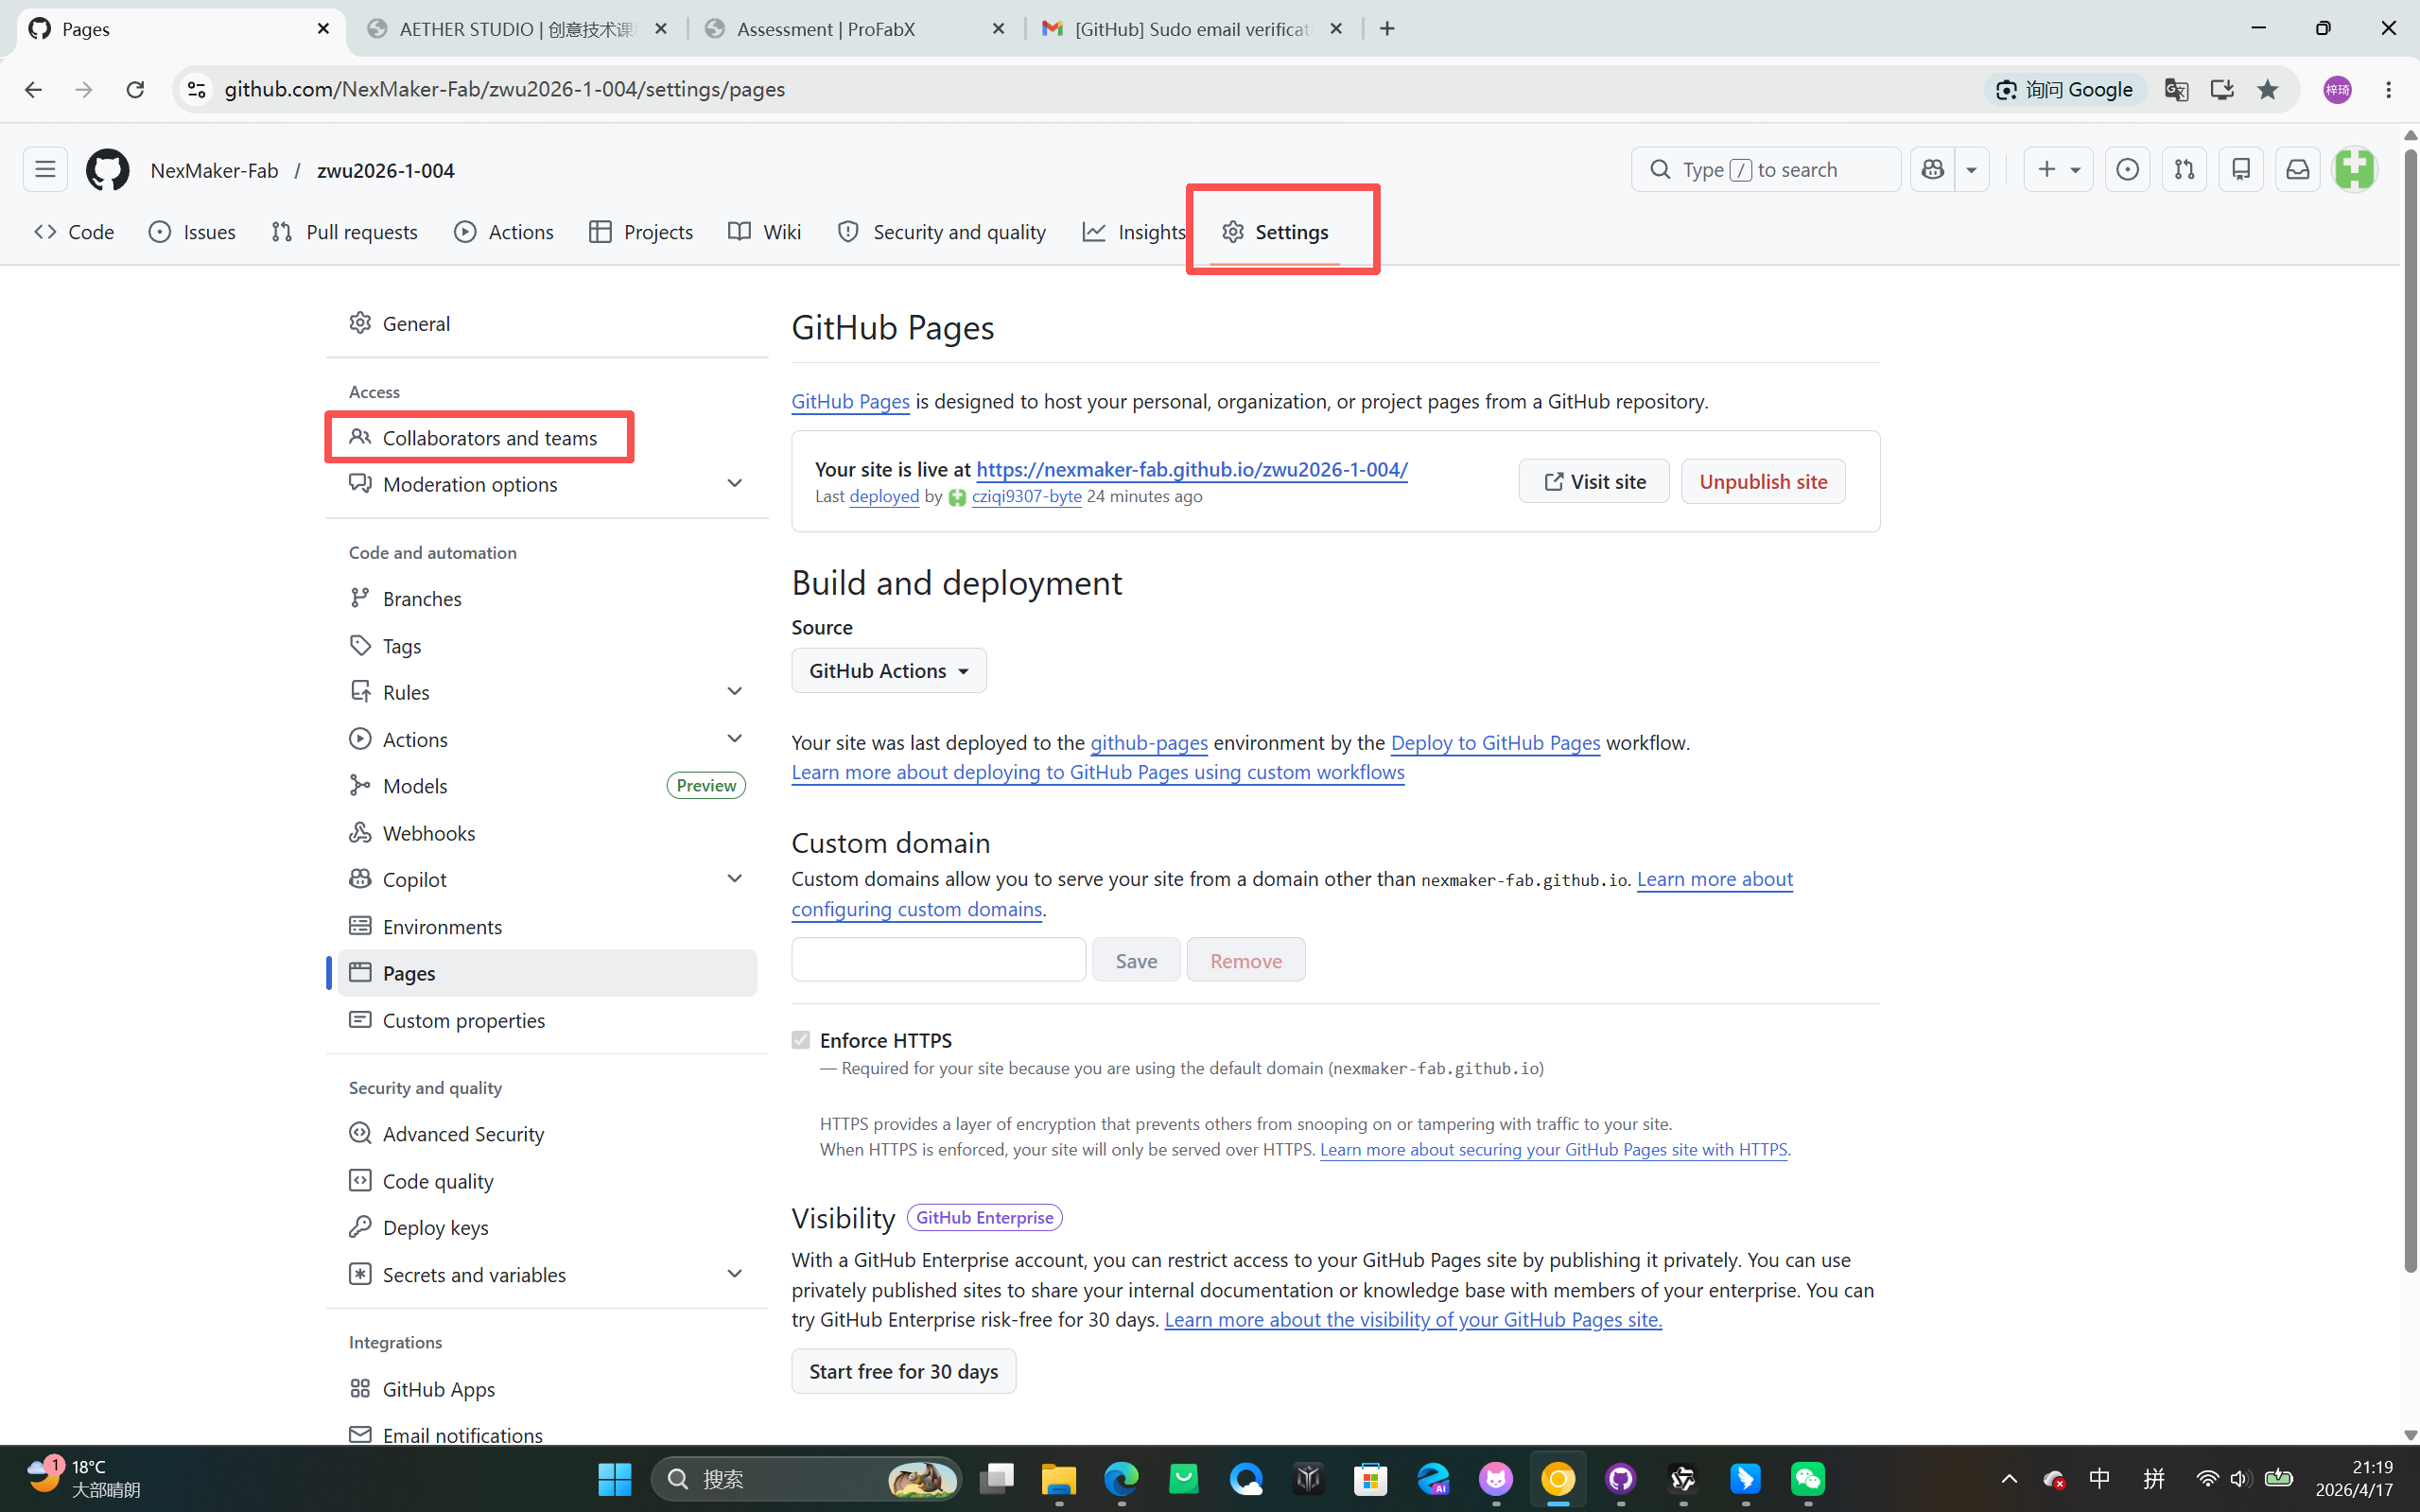Open NexMaker-Fab organization breadcrumb link
This screenshot has height=1512, width=2420.
(214, 171)
